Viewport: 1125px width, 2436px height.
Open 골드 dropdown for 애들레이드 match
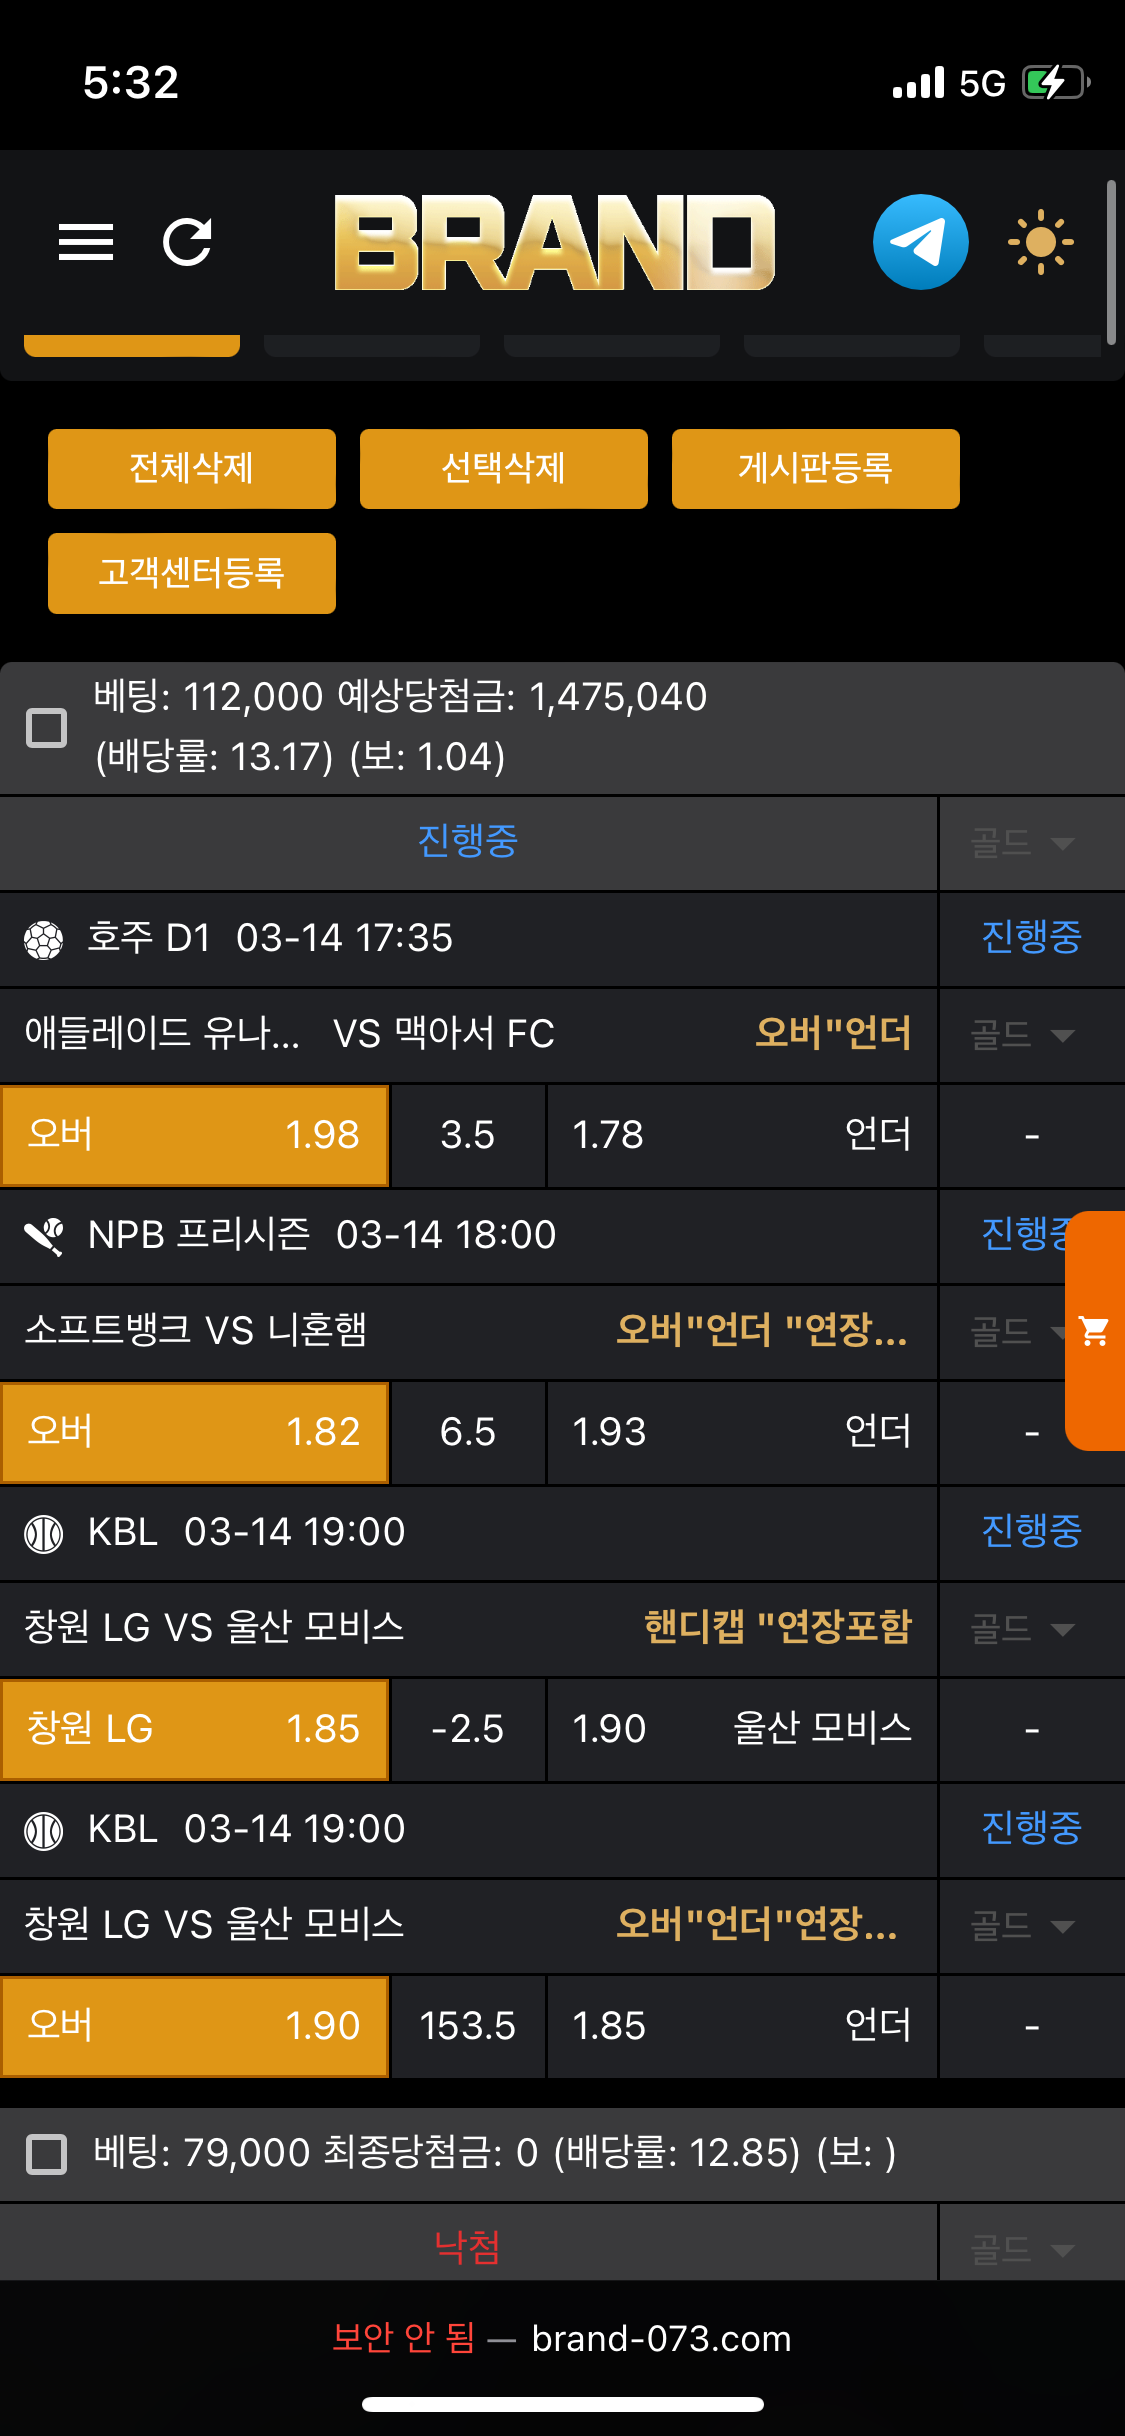1022,1035
